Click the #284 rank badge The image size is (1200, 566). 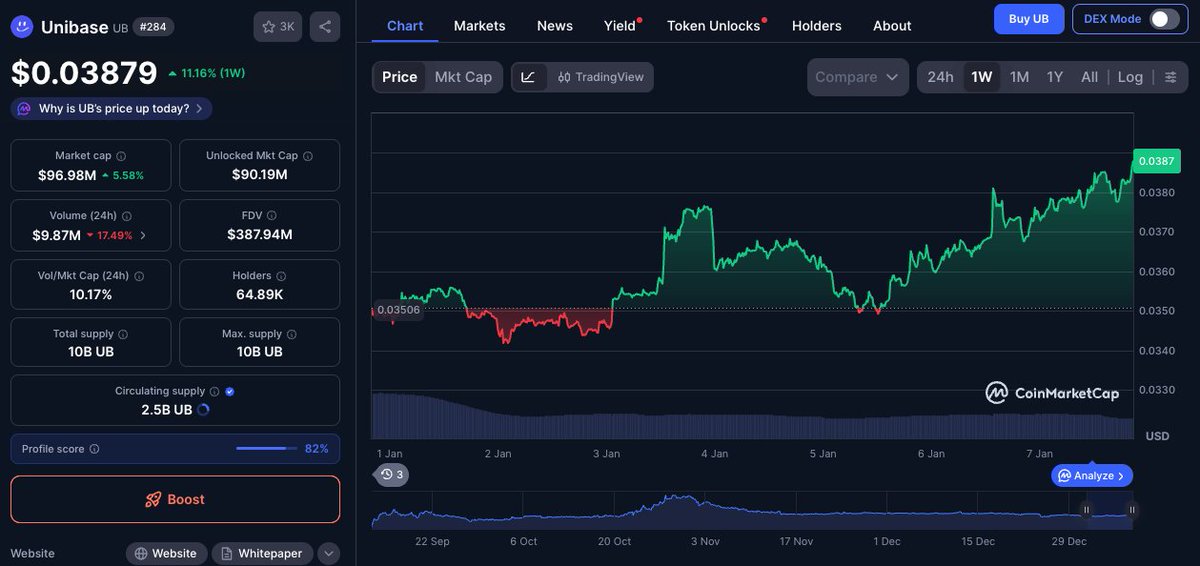pos(153,27)
